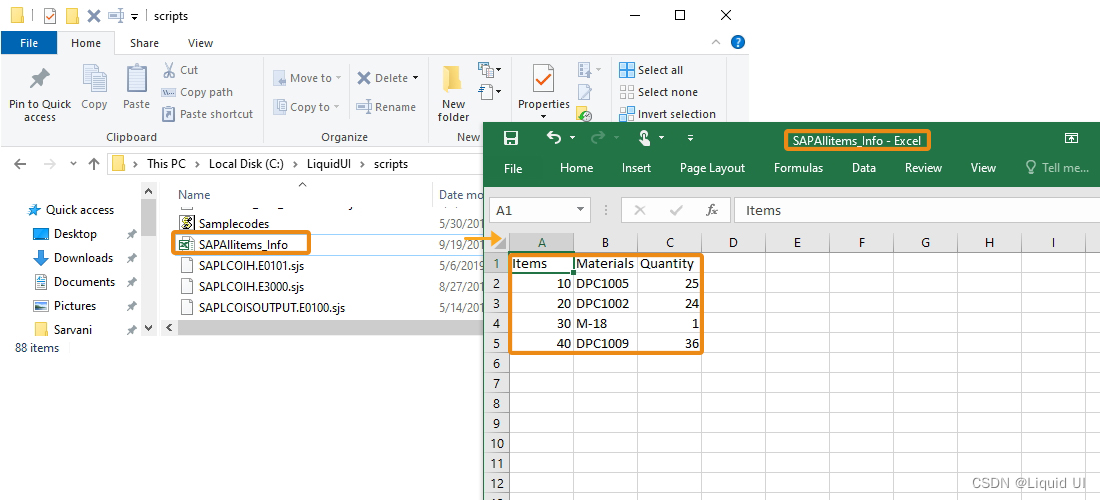Expand Copy to dropdown
The height and width of the screenshot is (500, 1100).
click(336, 107)
